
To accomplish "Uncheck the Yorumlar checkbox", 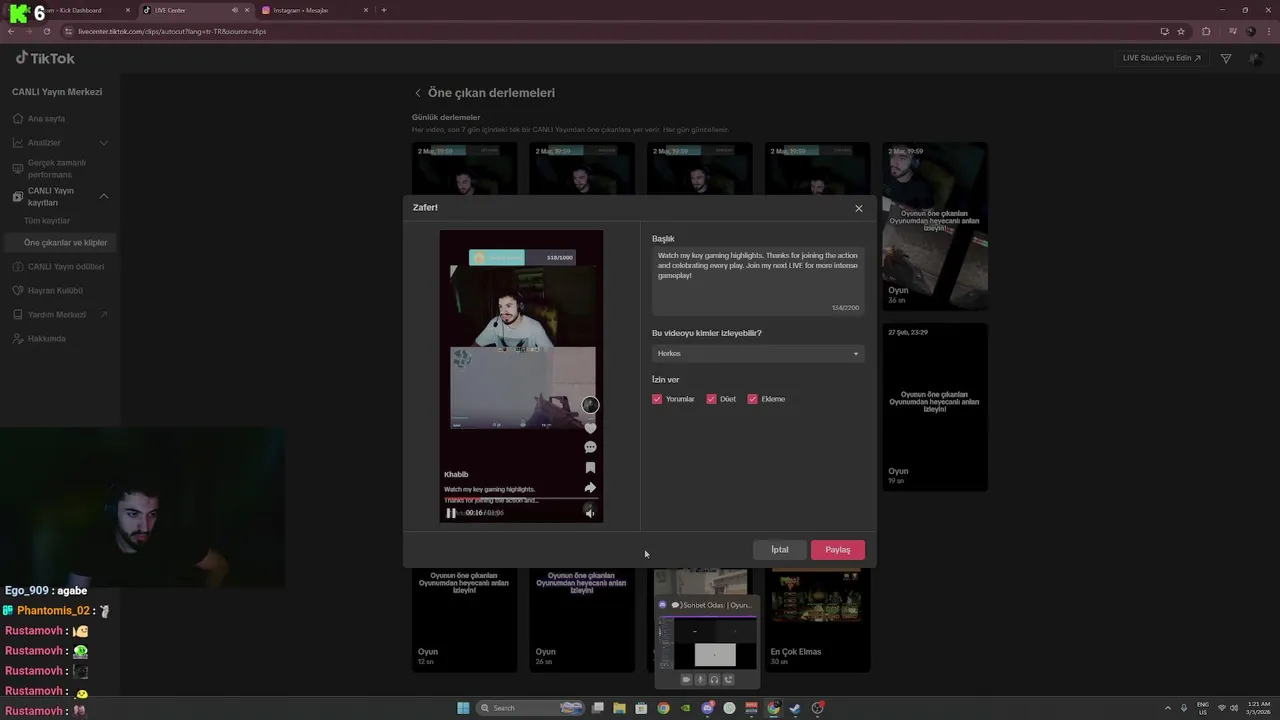I will click(x=657, y=399).
